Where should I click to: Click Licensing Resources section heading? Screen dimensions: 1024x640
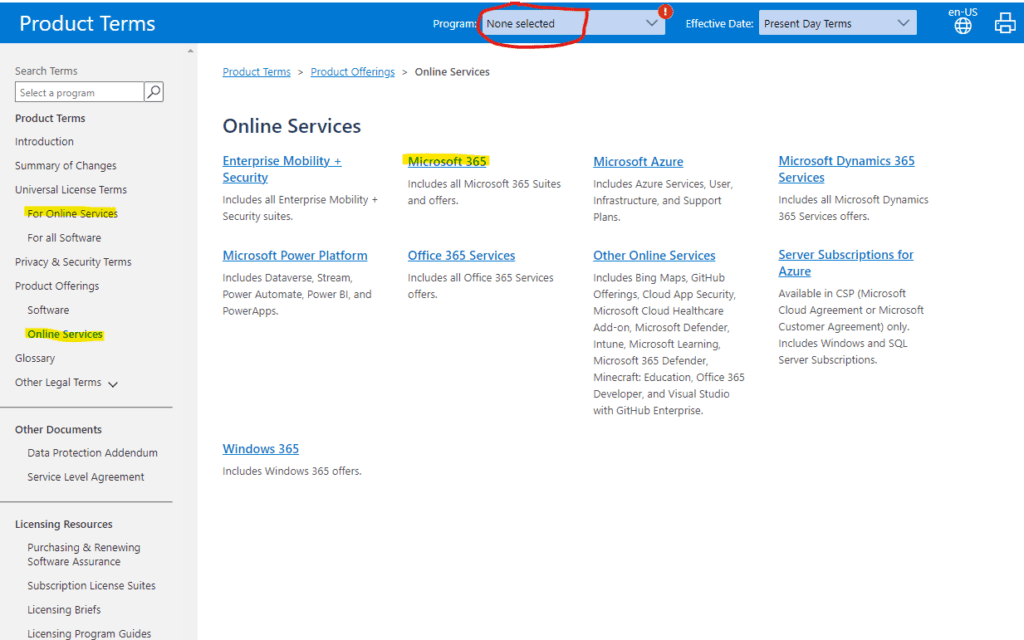click(64, 524)
